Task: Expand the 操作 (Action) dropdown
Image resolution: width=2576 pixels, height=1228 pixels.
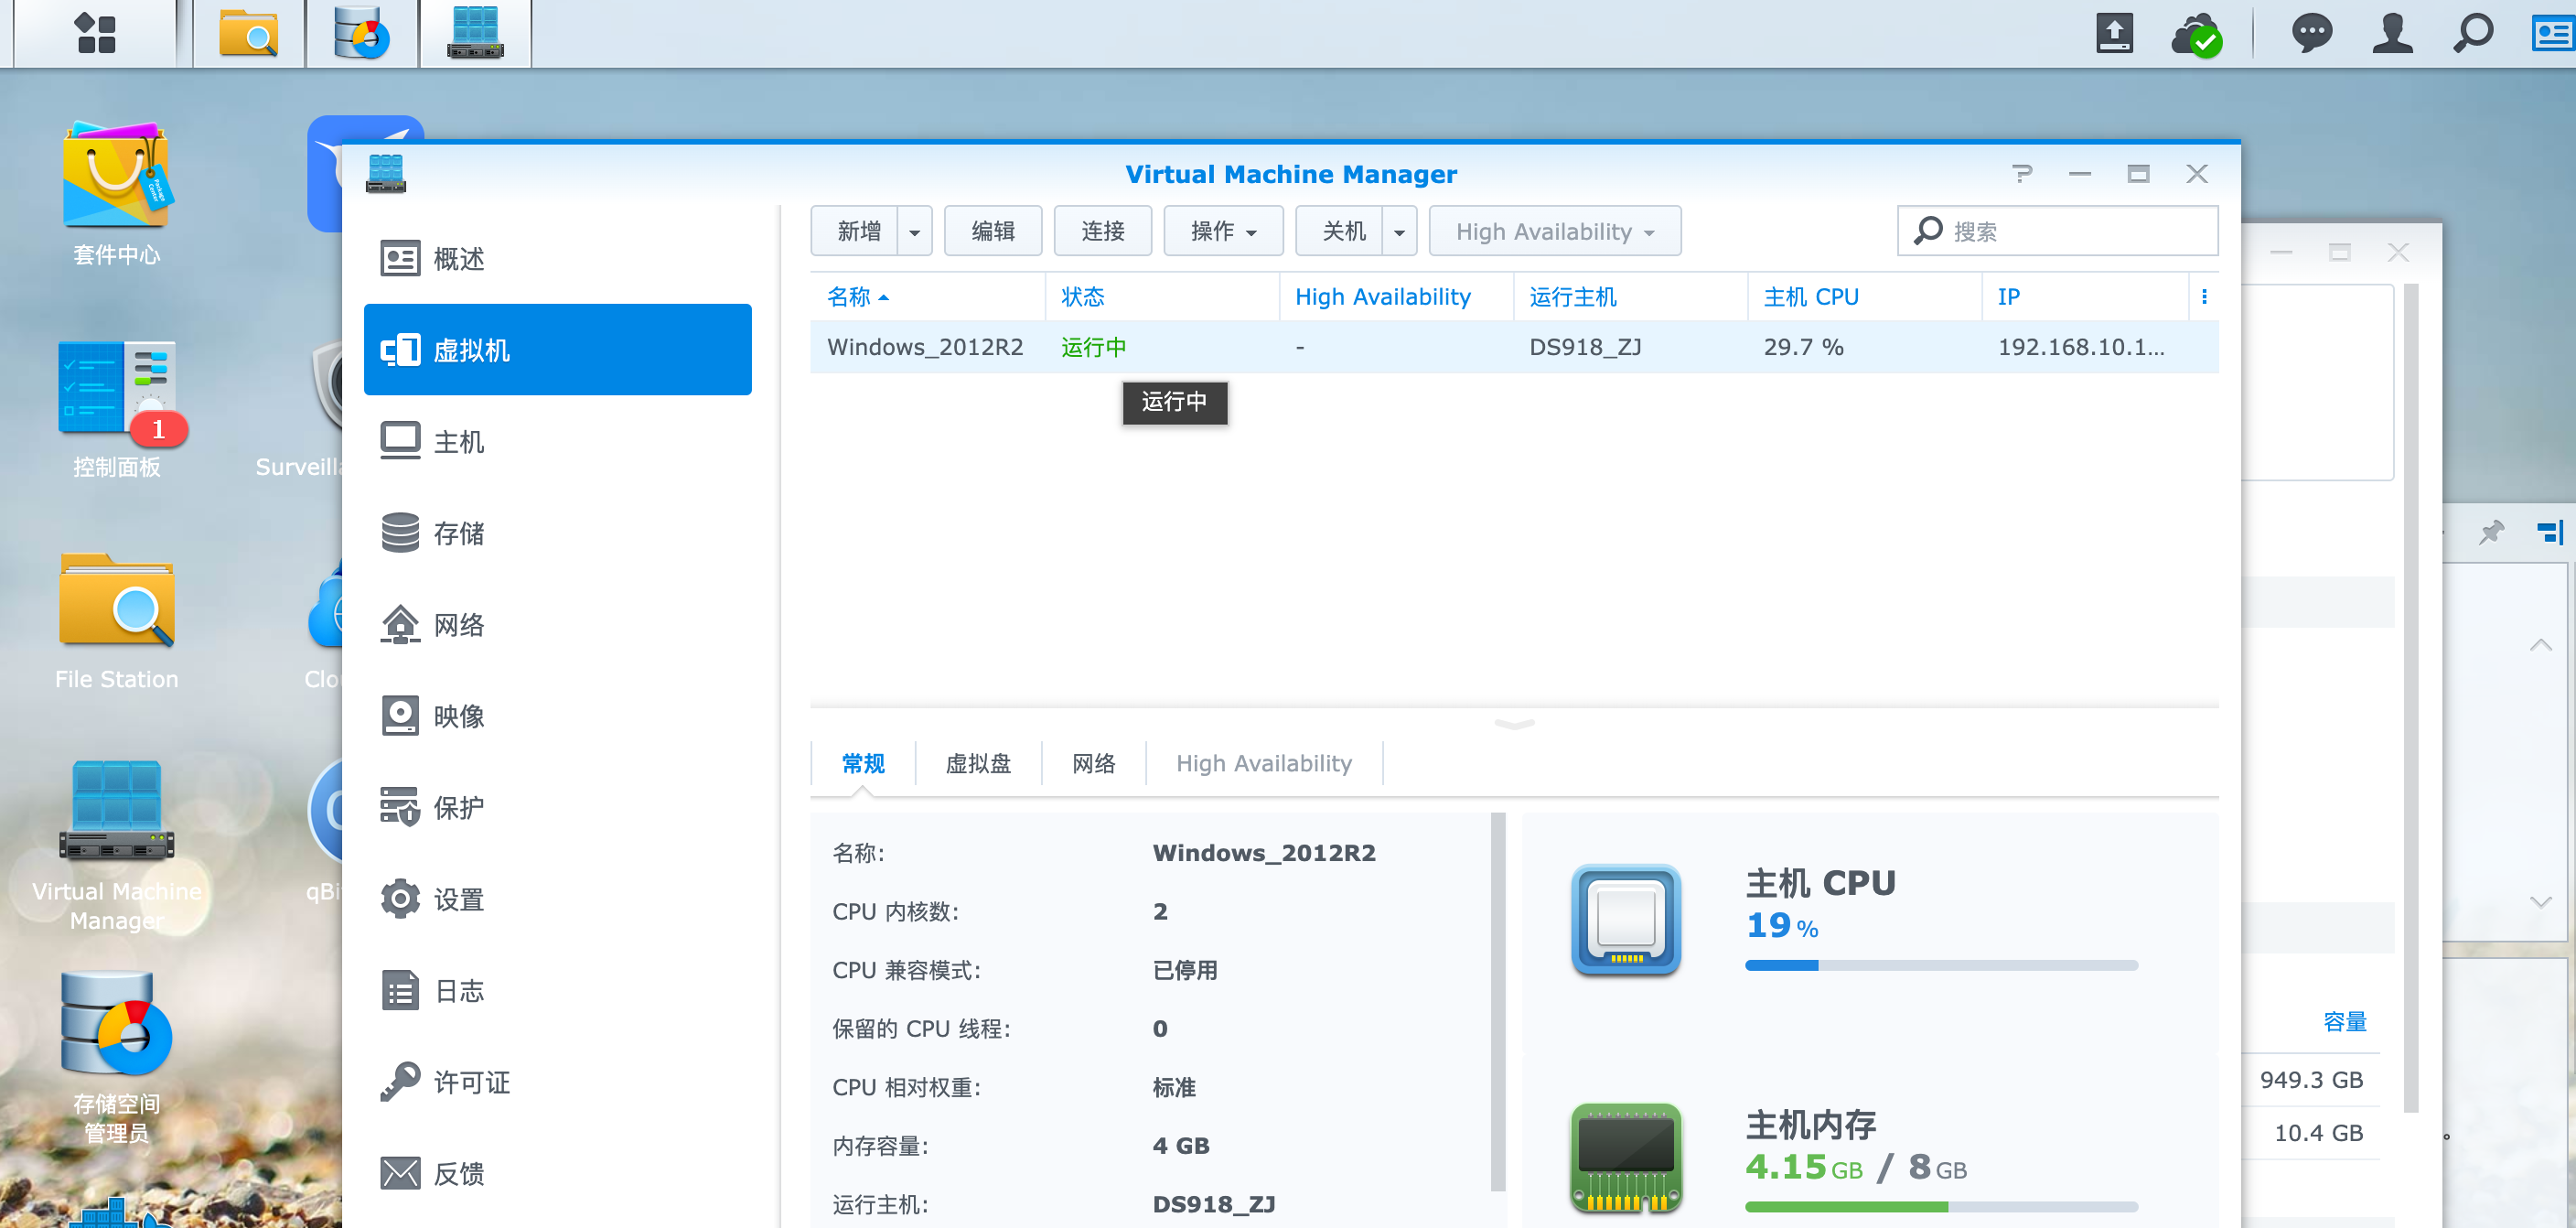Action: pos(1222,232)
